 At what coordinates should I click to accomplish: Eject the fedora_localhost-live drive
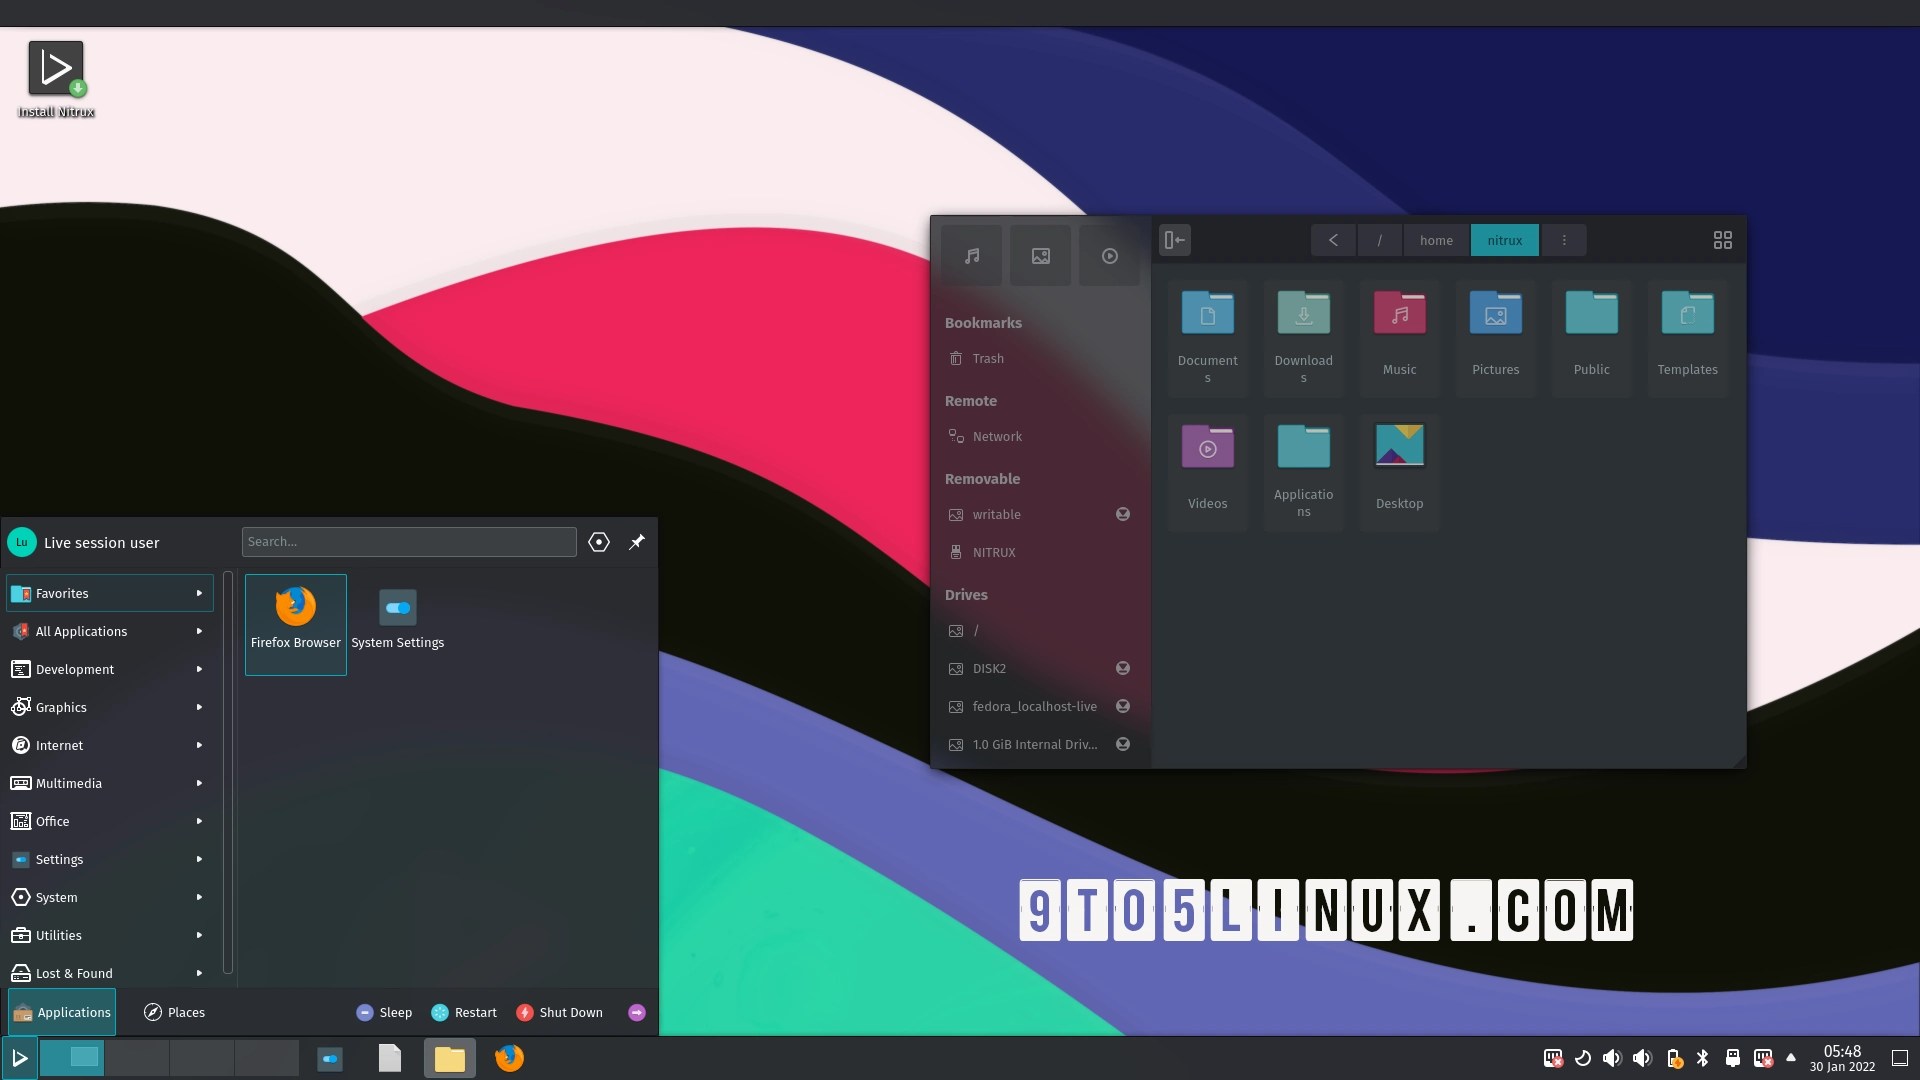pyautogui.click(x=1123, y=706)
